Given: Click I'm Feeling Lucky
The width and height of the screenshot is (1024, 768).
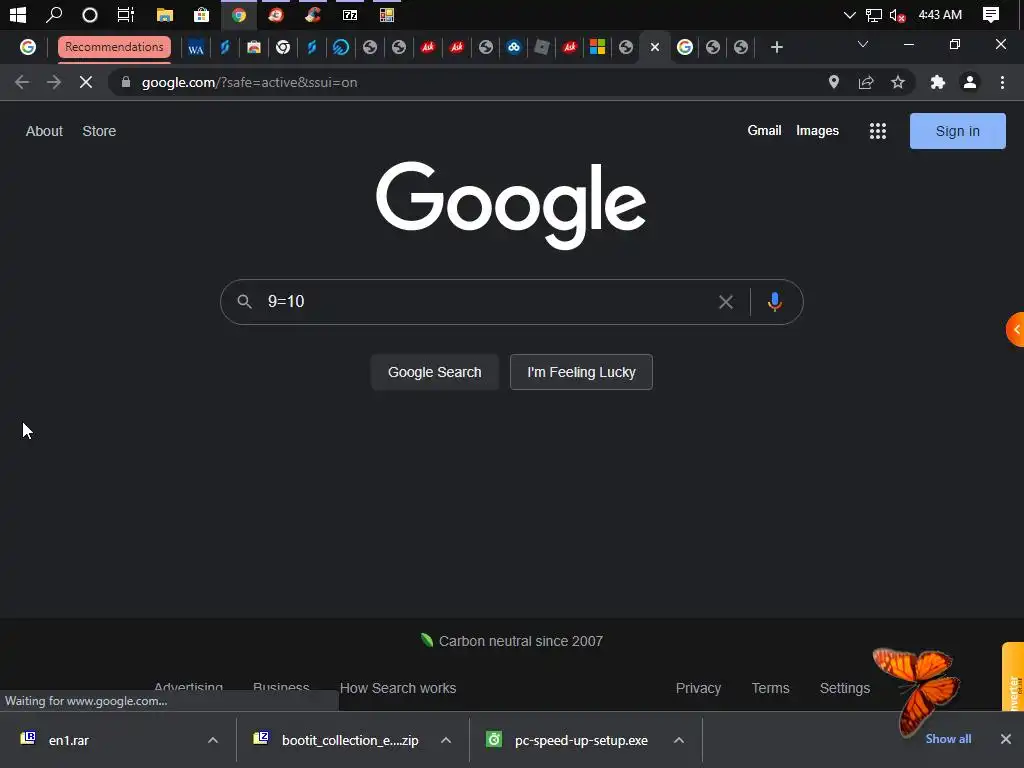Looking at the screenshot, I should (x=581, y=372).
